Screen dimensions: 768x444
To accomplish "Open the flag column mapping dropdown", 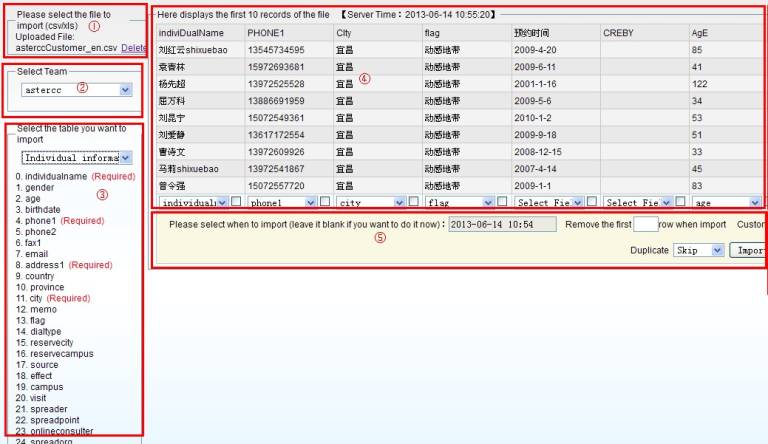I will (459, 202).
